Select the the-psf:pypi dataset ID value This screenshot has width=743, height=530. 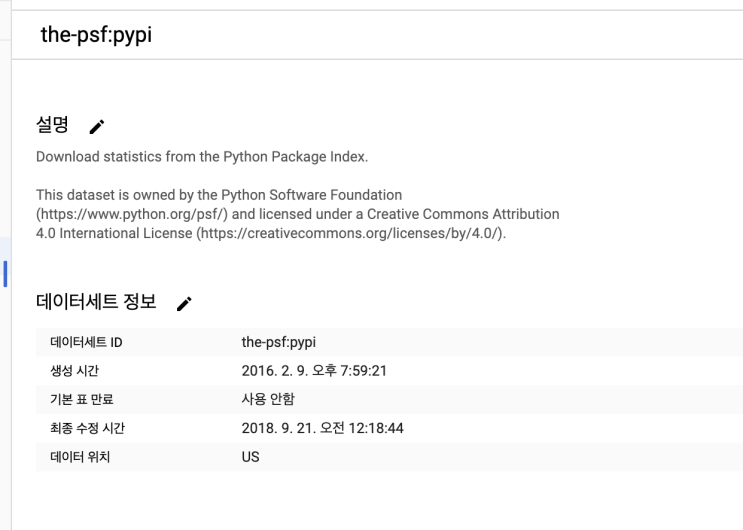(279, 342)
